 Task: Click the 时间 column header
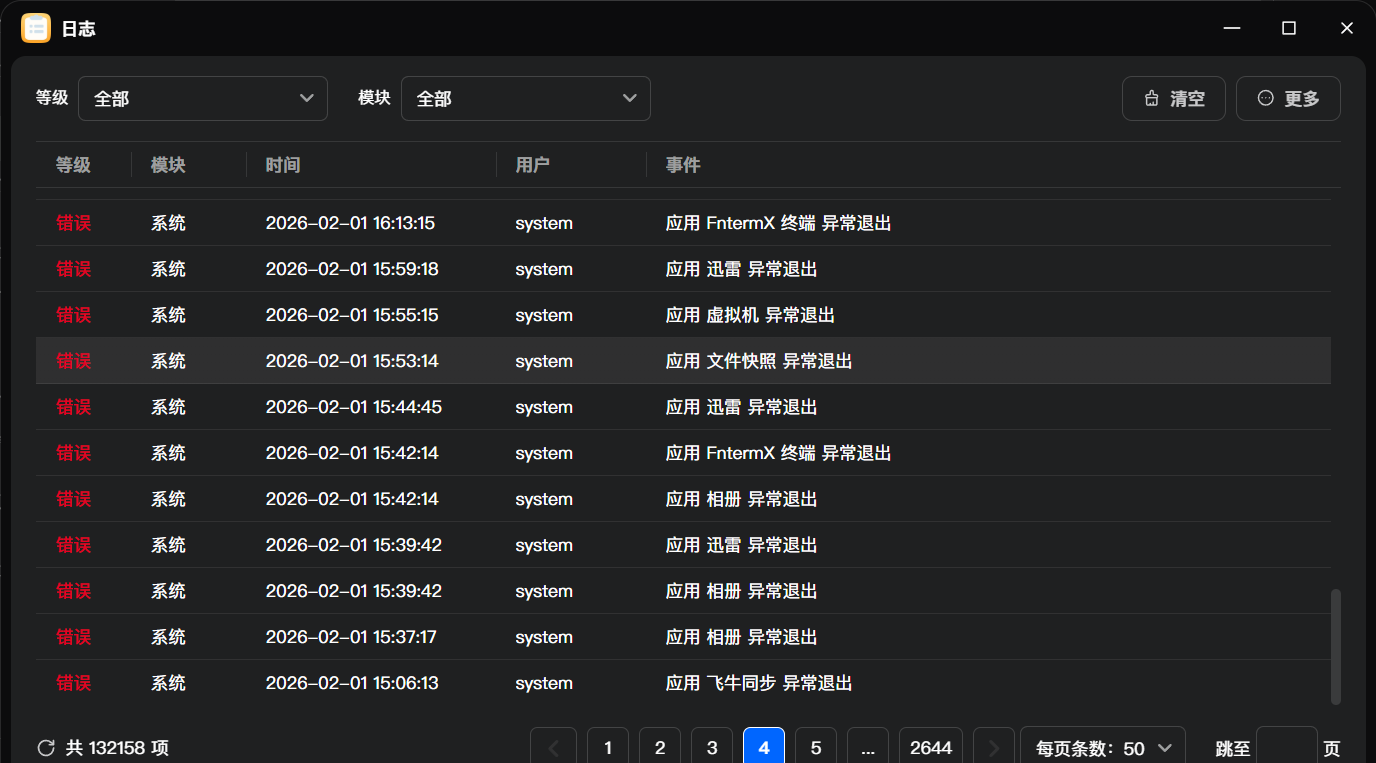[x=283, y=165]
